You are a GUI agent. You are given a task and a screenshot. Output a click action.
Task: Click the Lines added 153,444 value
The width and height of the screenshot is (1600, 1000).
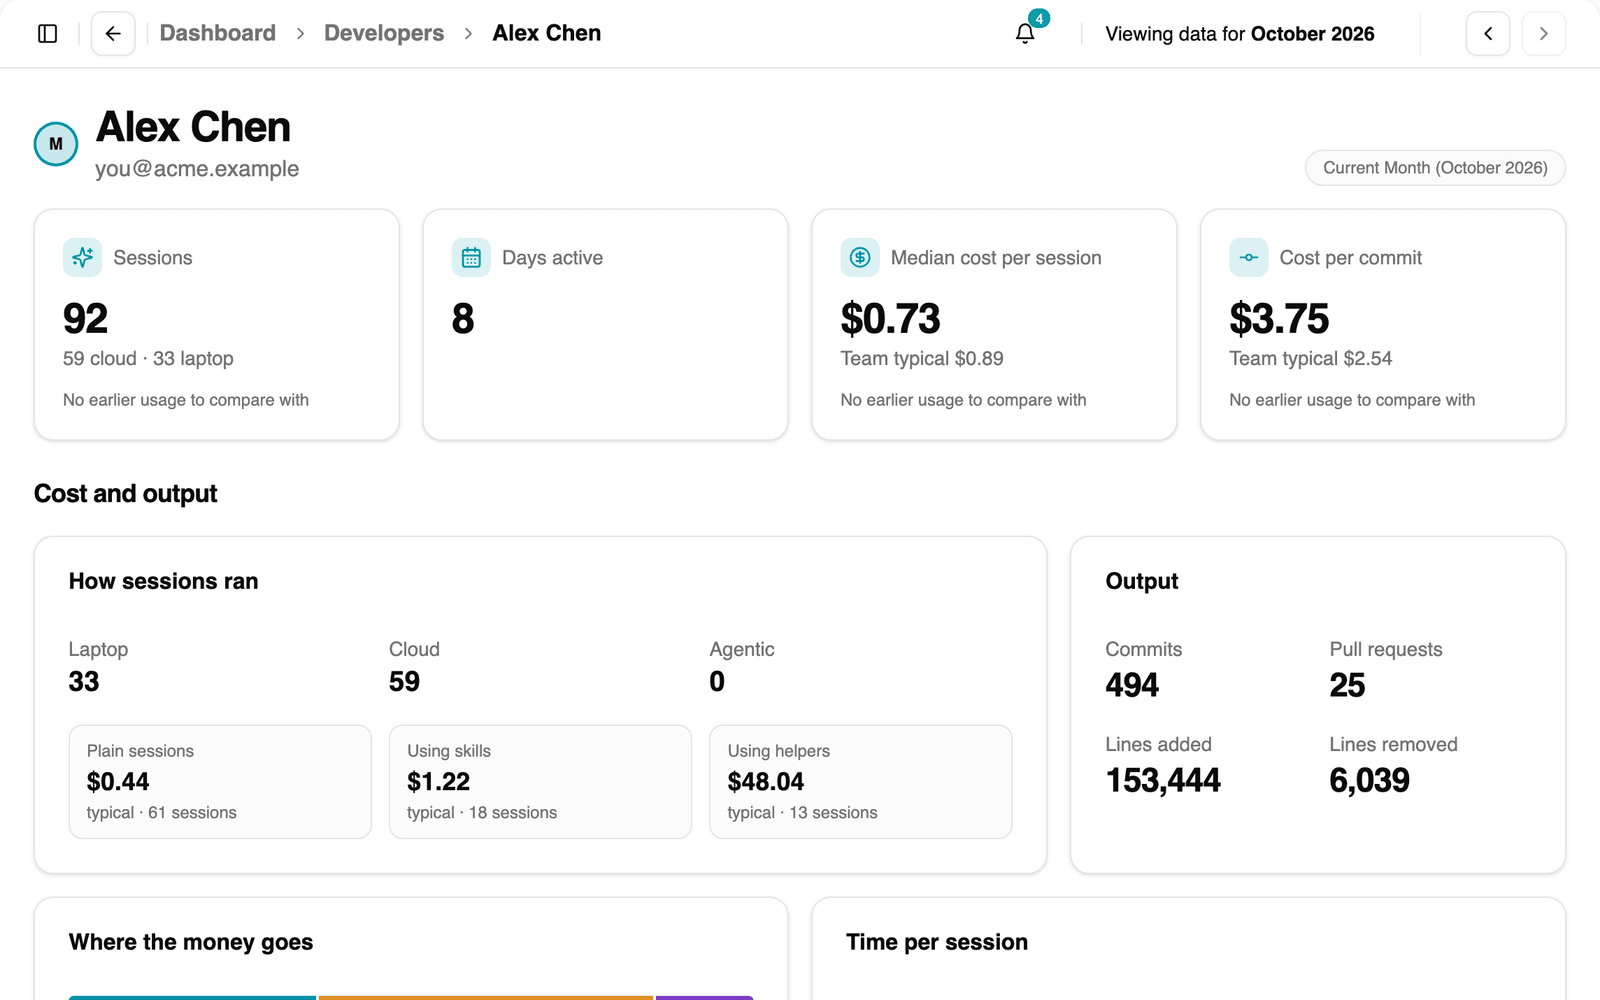(x=1163, y=780)
